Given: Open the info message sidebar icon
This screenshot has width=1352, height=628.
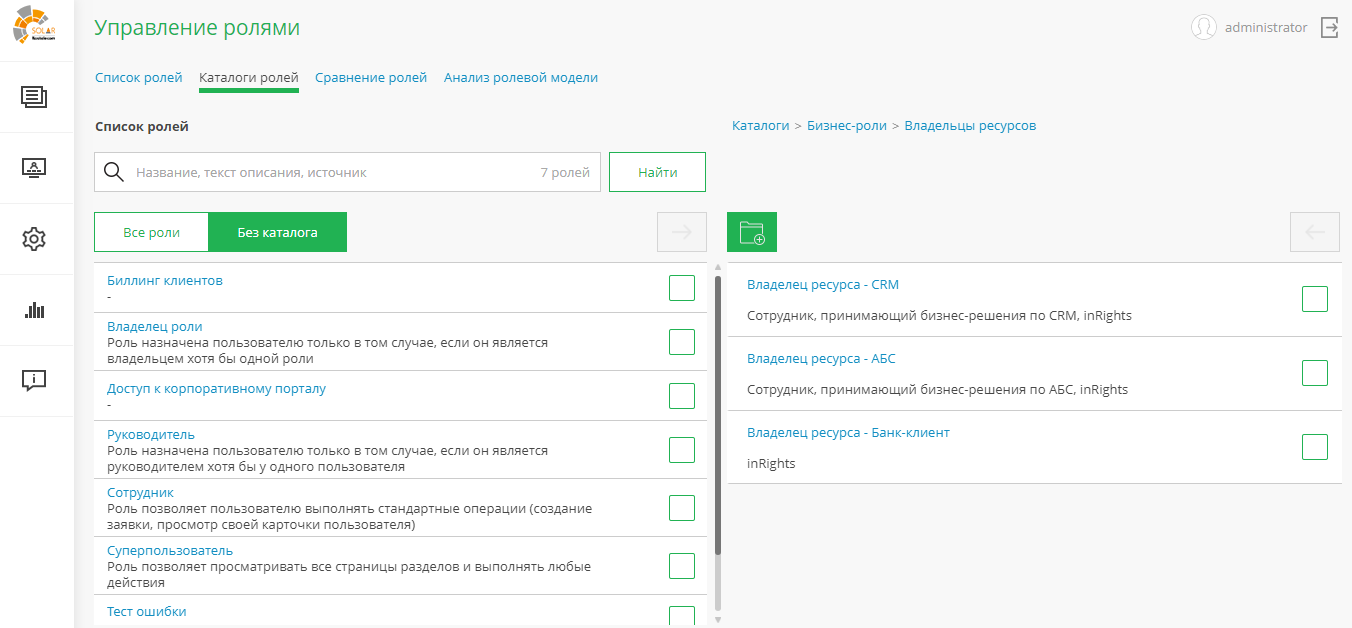Looking at the screenshot, I should point(34,380).
